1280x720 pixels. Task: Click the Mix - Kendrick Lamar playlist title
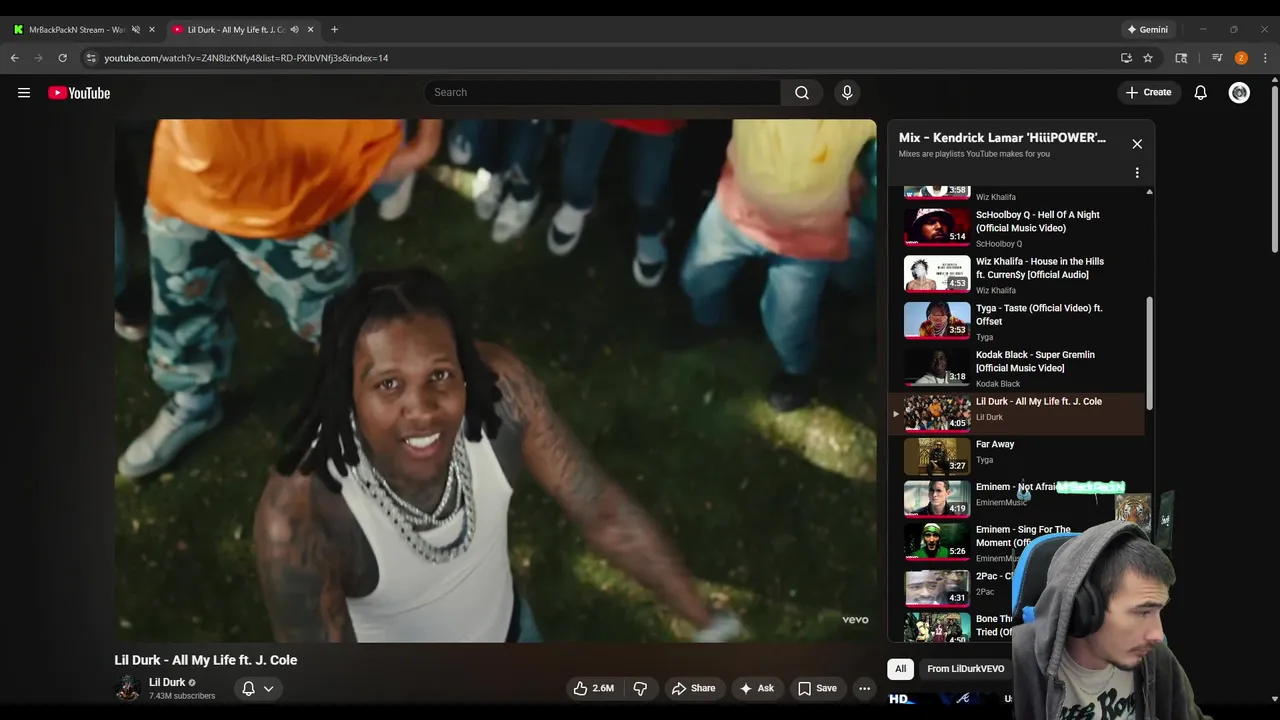(1002, 138)
